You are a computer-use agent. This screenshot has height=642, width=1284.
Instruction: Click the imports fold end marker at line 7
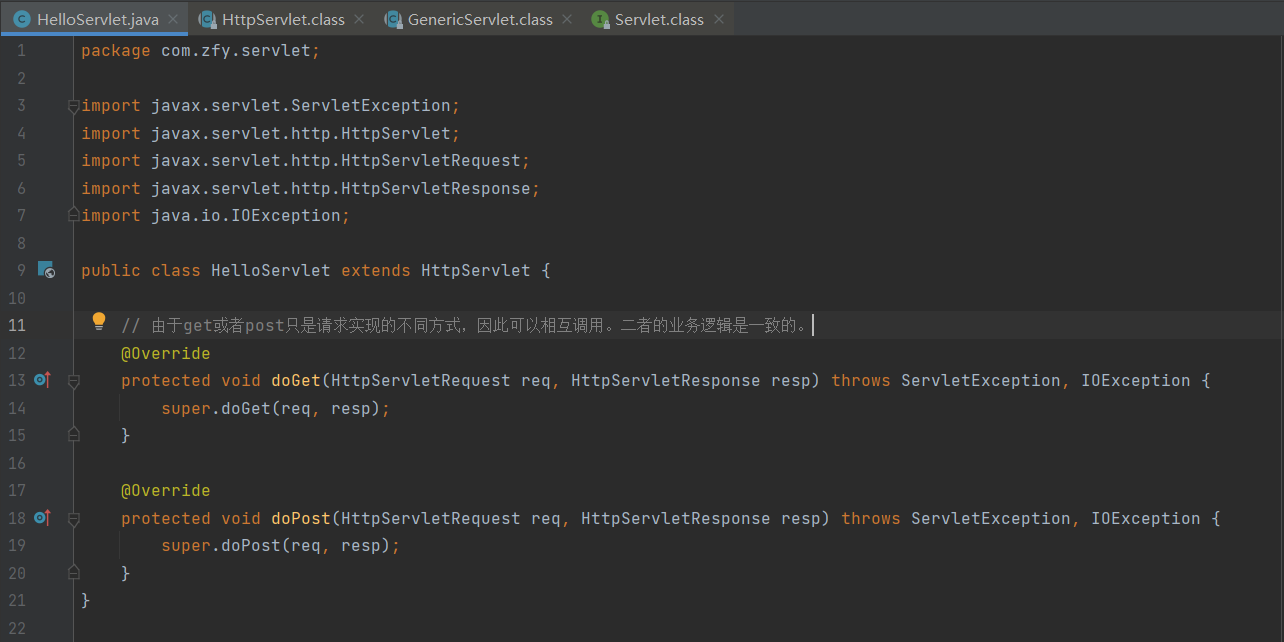click(x=73, y=215)
